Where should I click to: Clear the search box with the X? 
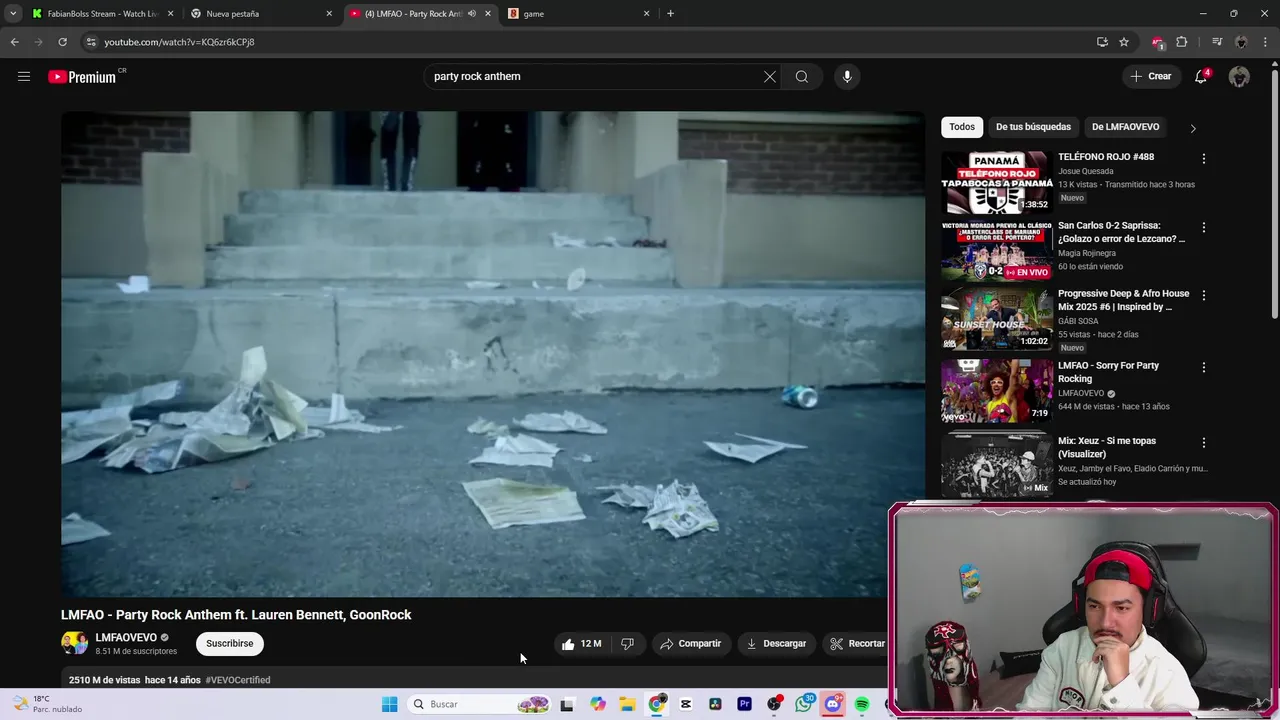770,77
